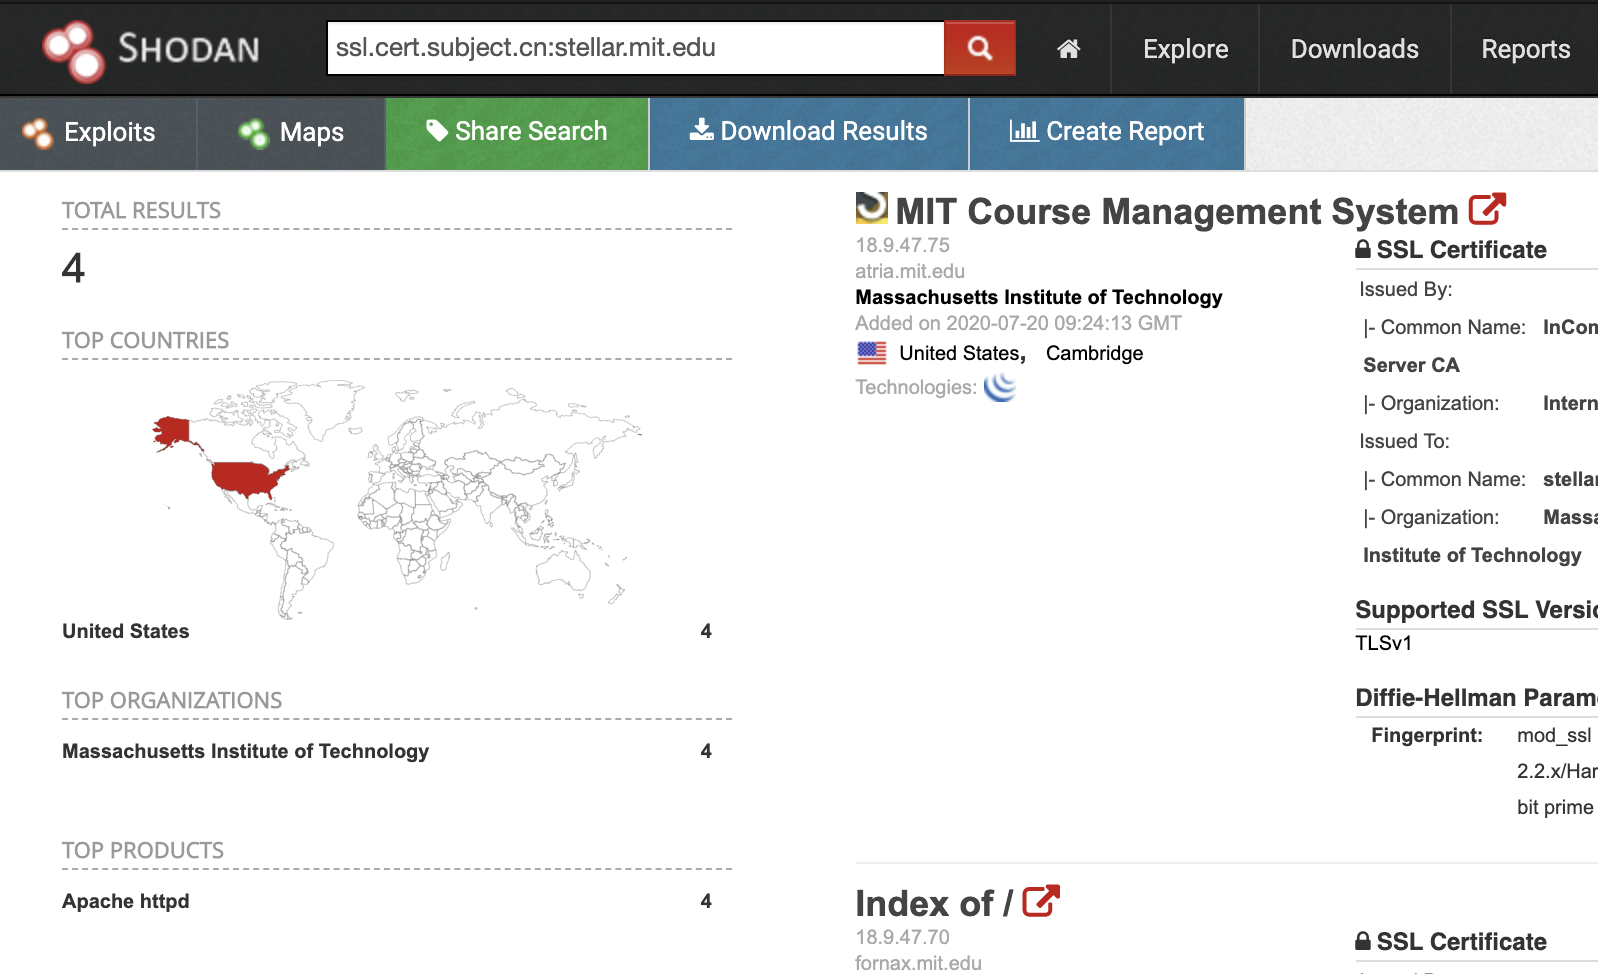
Task: Click the world map showing top countries
Action: pos(396,498)
